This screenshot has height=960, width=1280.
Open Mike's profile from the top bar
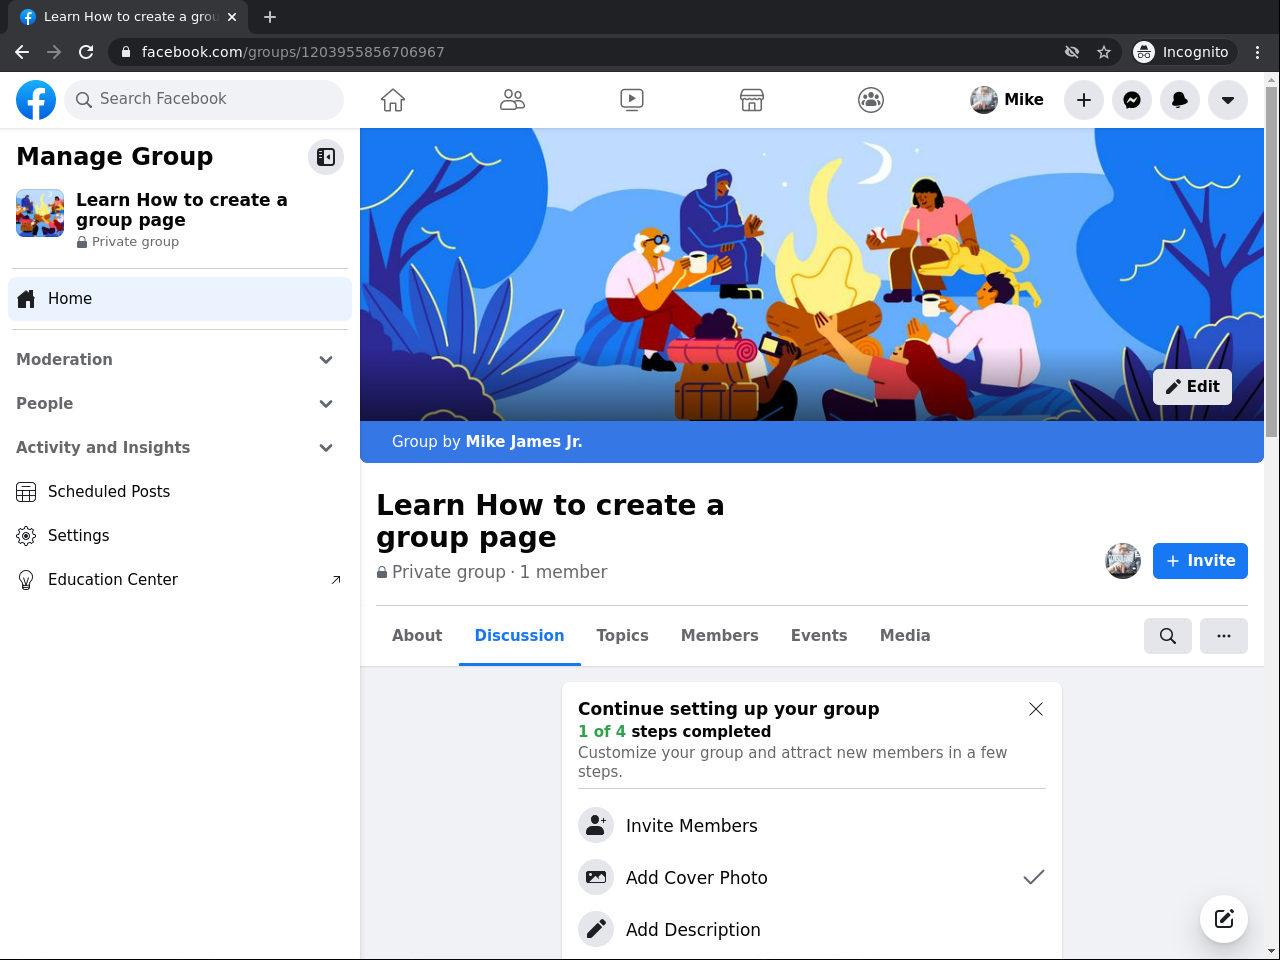[x=1007, y=100]
